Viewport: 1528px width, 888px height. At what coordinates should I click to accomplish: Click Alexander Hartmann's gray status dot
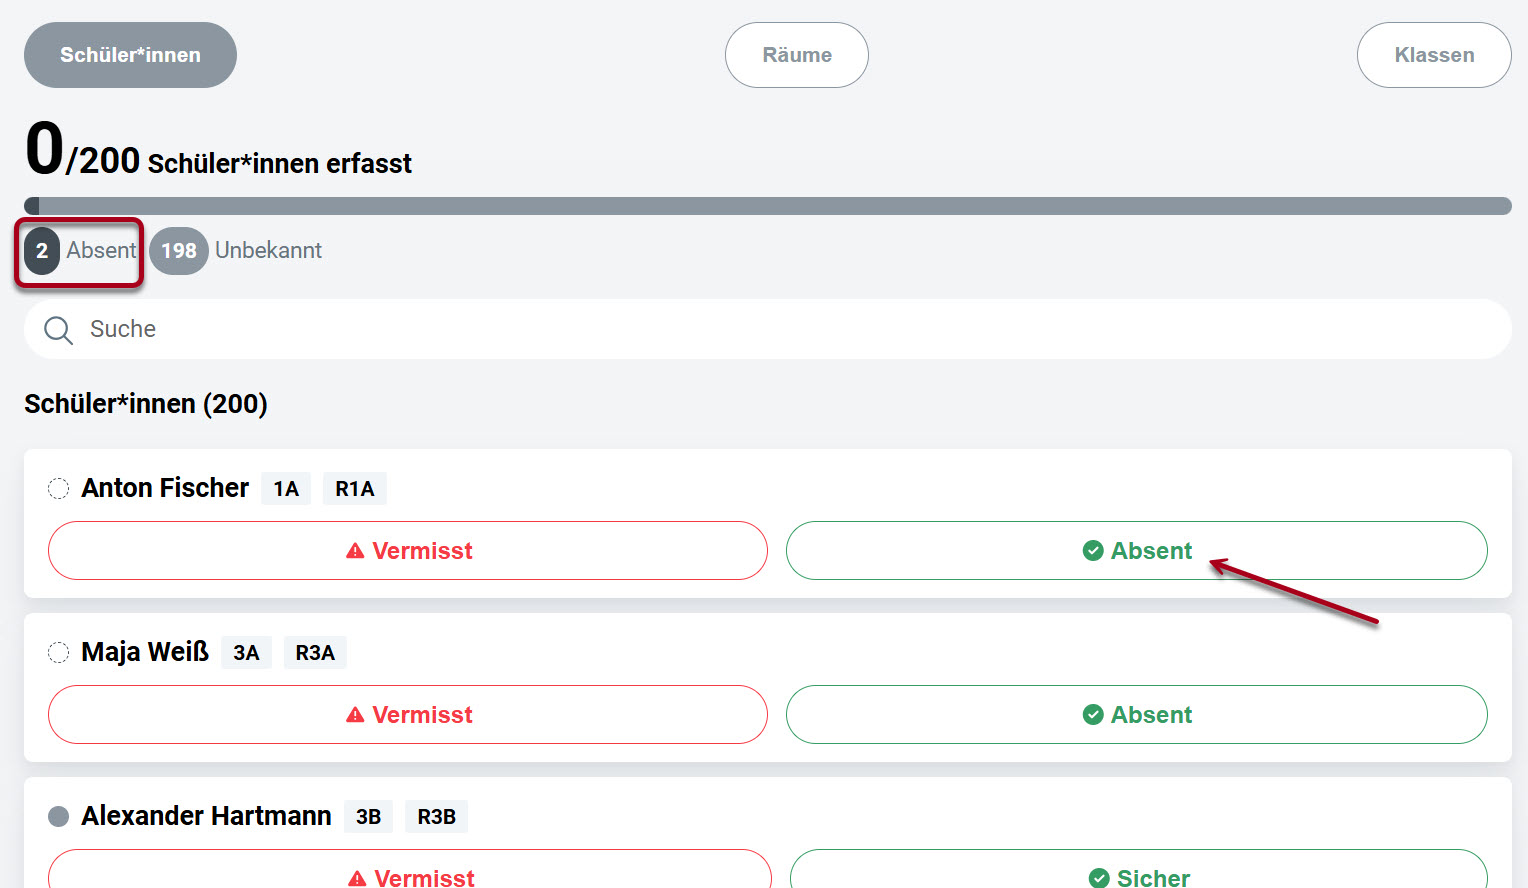pyautogui.click(x=59, y=816)
